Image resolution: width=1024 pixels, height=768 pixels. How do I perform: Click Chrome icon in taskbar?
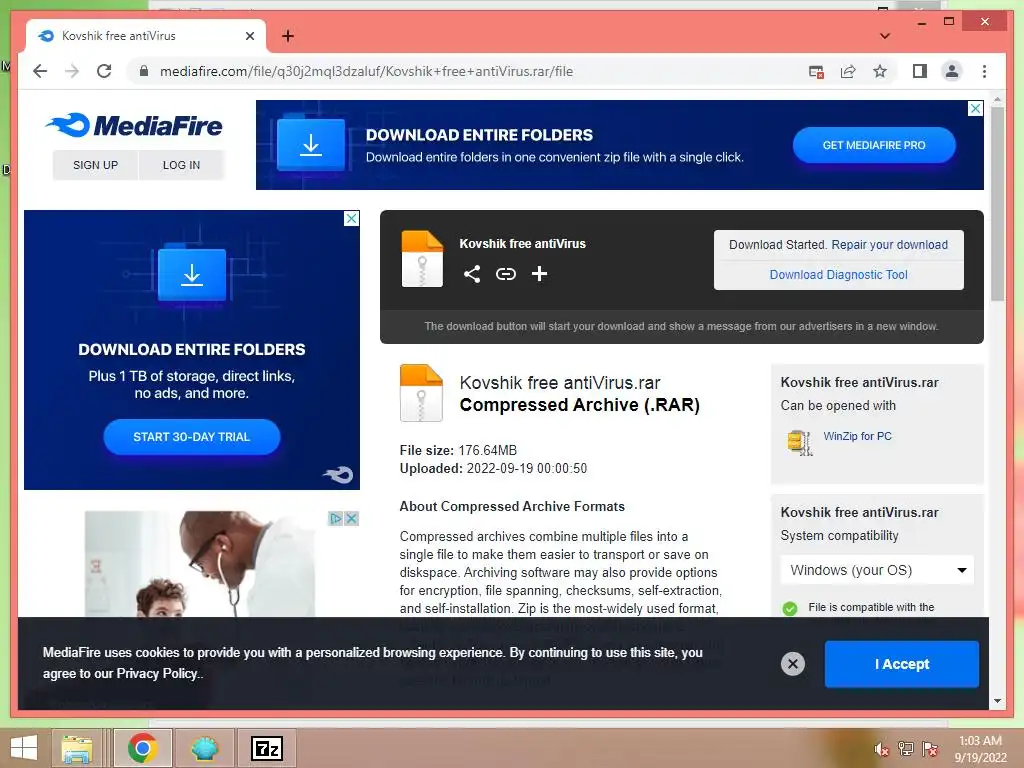click(x=142, y=748)
